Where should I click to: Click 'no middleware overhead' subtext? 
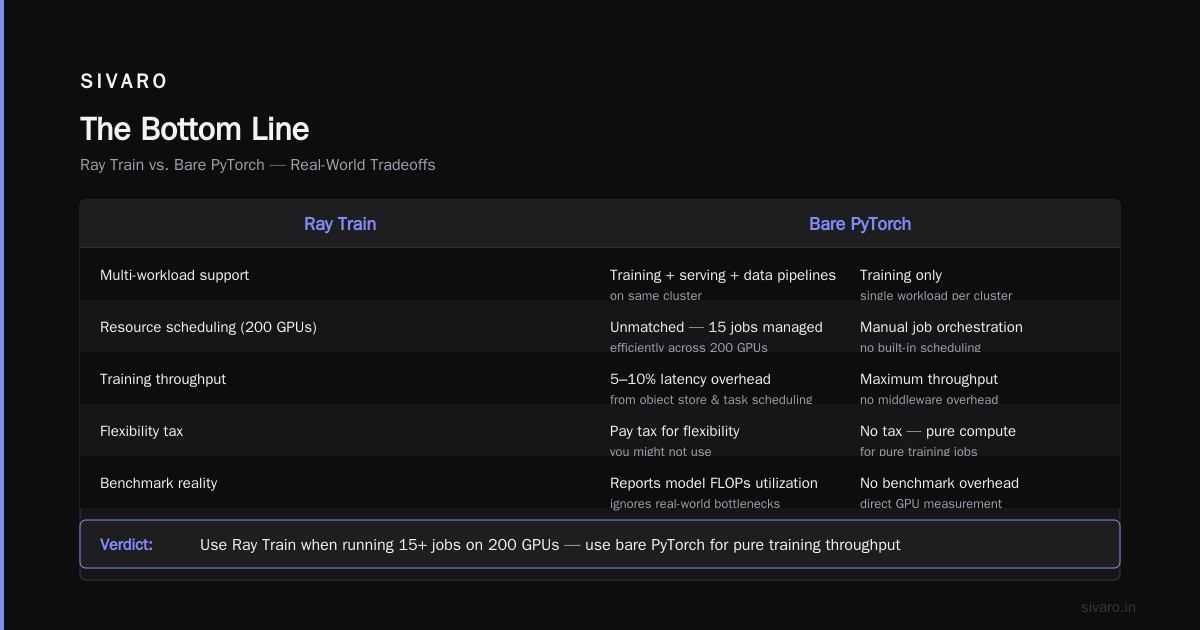coord(929,400)
